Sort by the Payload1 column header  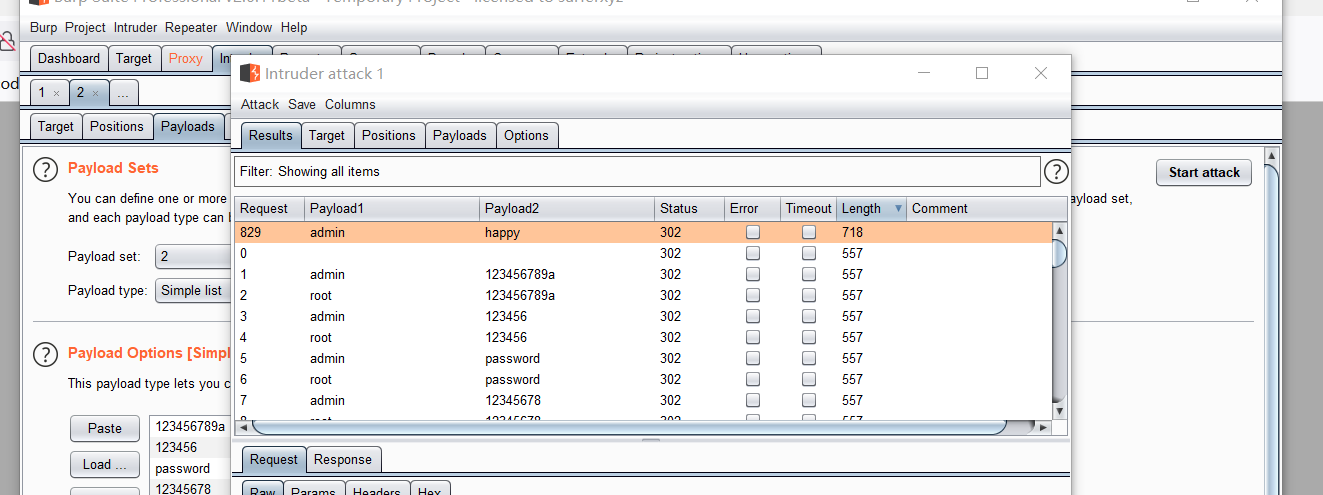point(392,209)
